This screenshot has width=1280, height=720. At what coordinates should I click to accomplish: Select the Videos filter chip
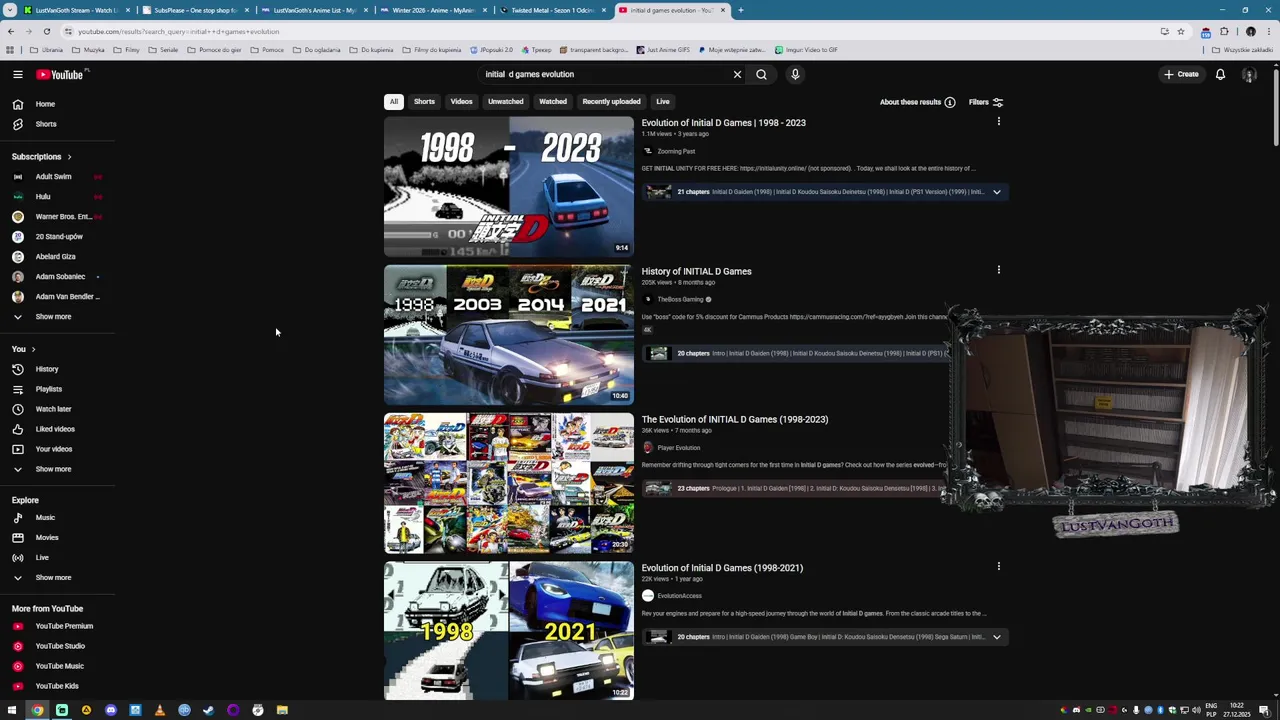click(x=461, y=101)
